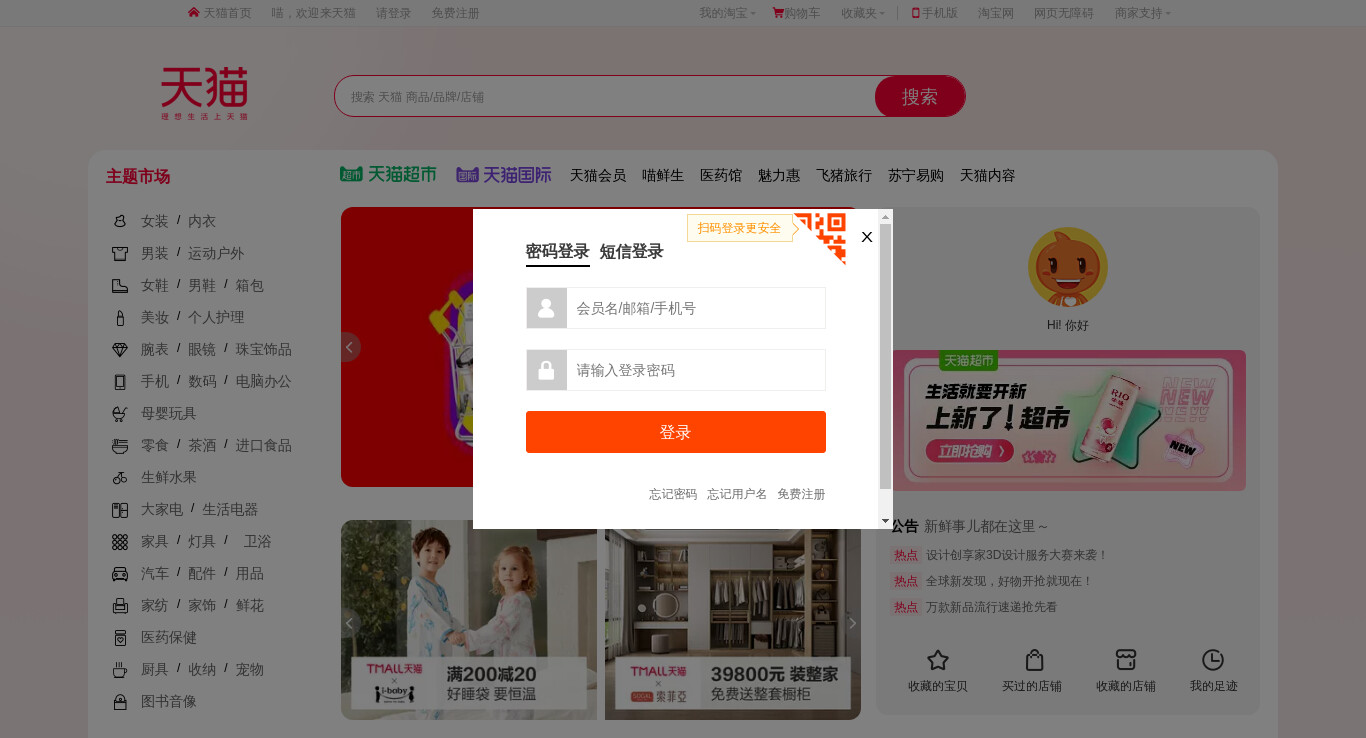This screenshot has width=1366, height=738.
Task: Open 买过的店铺 shopping bag icon
Action: click(x=1034, y=660)
